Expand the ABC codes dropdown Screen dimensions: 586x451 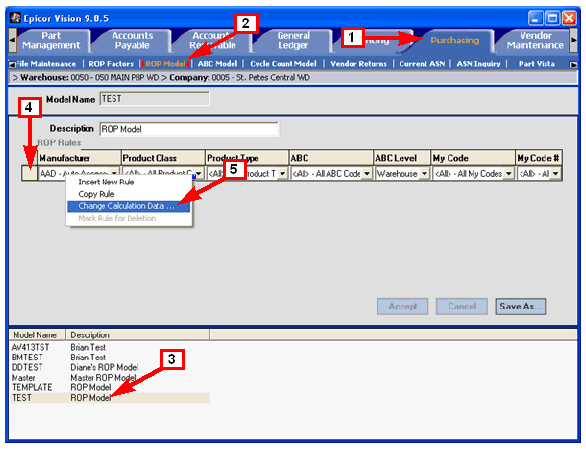pyautogui.click(x=367, y=173)
